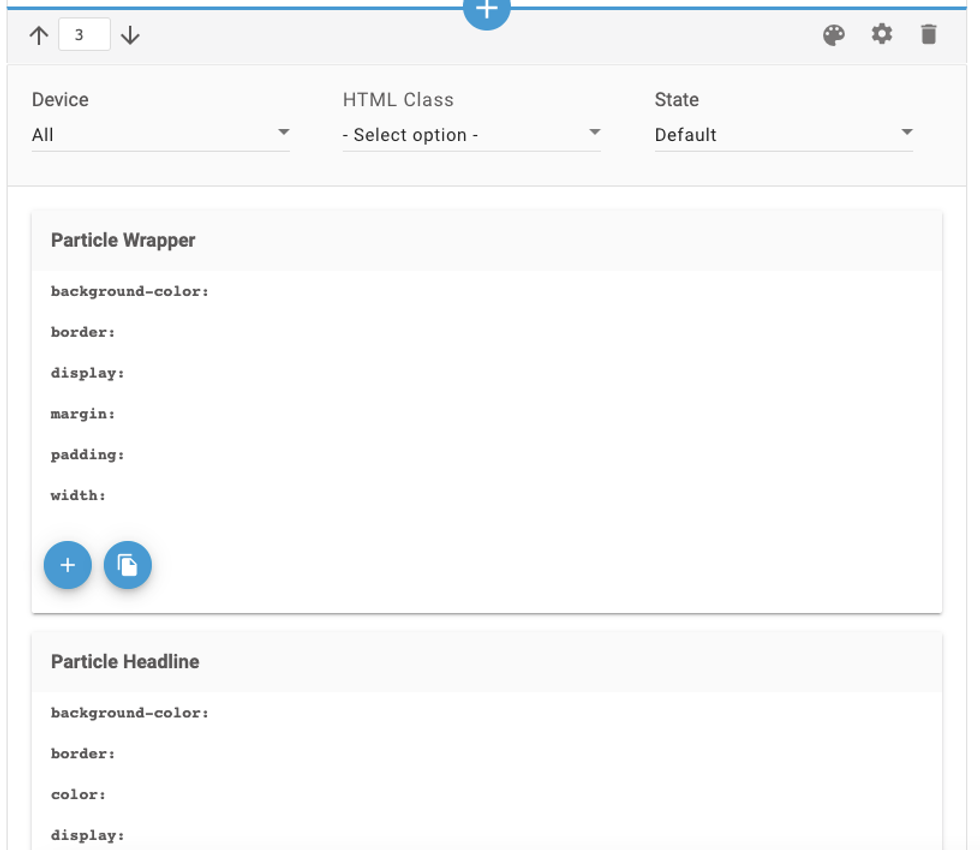Viewport: 980px width, 850px height.
Task: Move section down with the down arrow
Action: [x=130, y=36]
